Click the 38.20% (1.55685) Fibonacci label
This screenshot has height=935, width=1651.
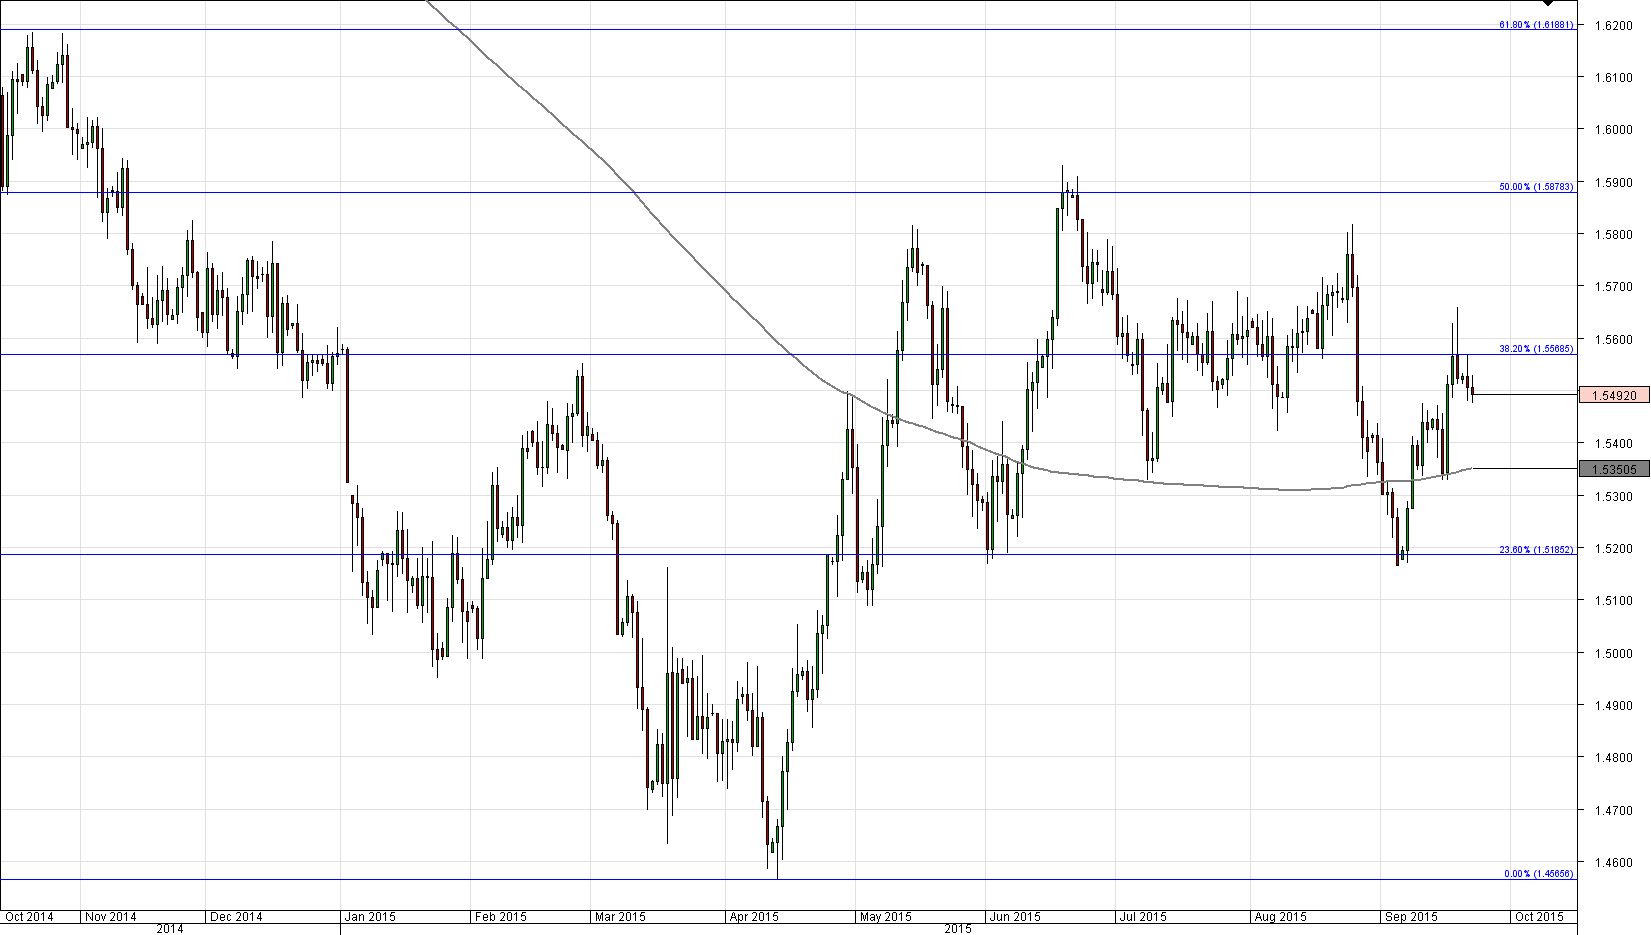(1536, 348)
